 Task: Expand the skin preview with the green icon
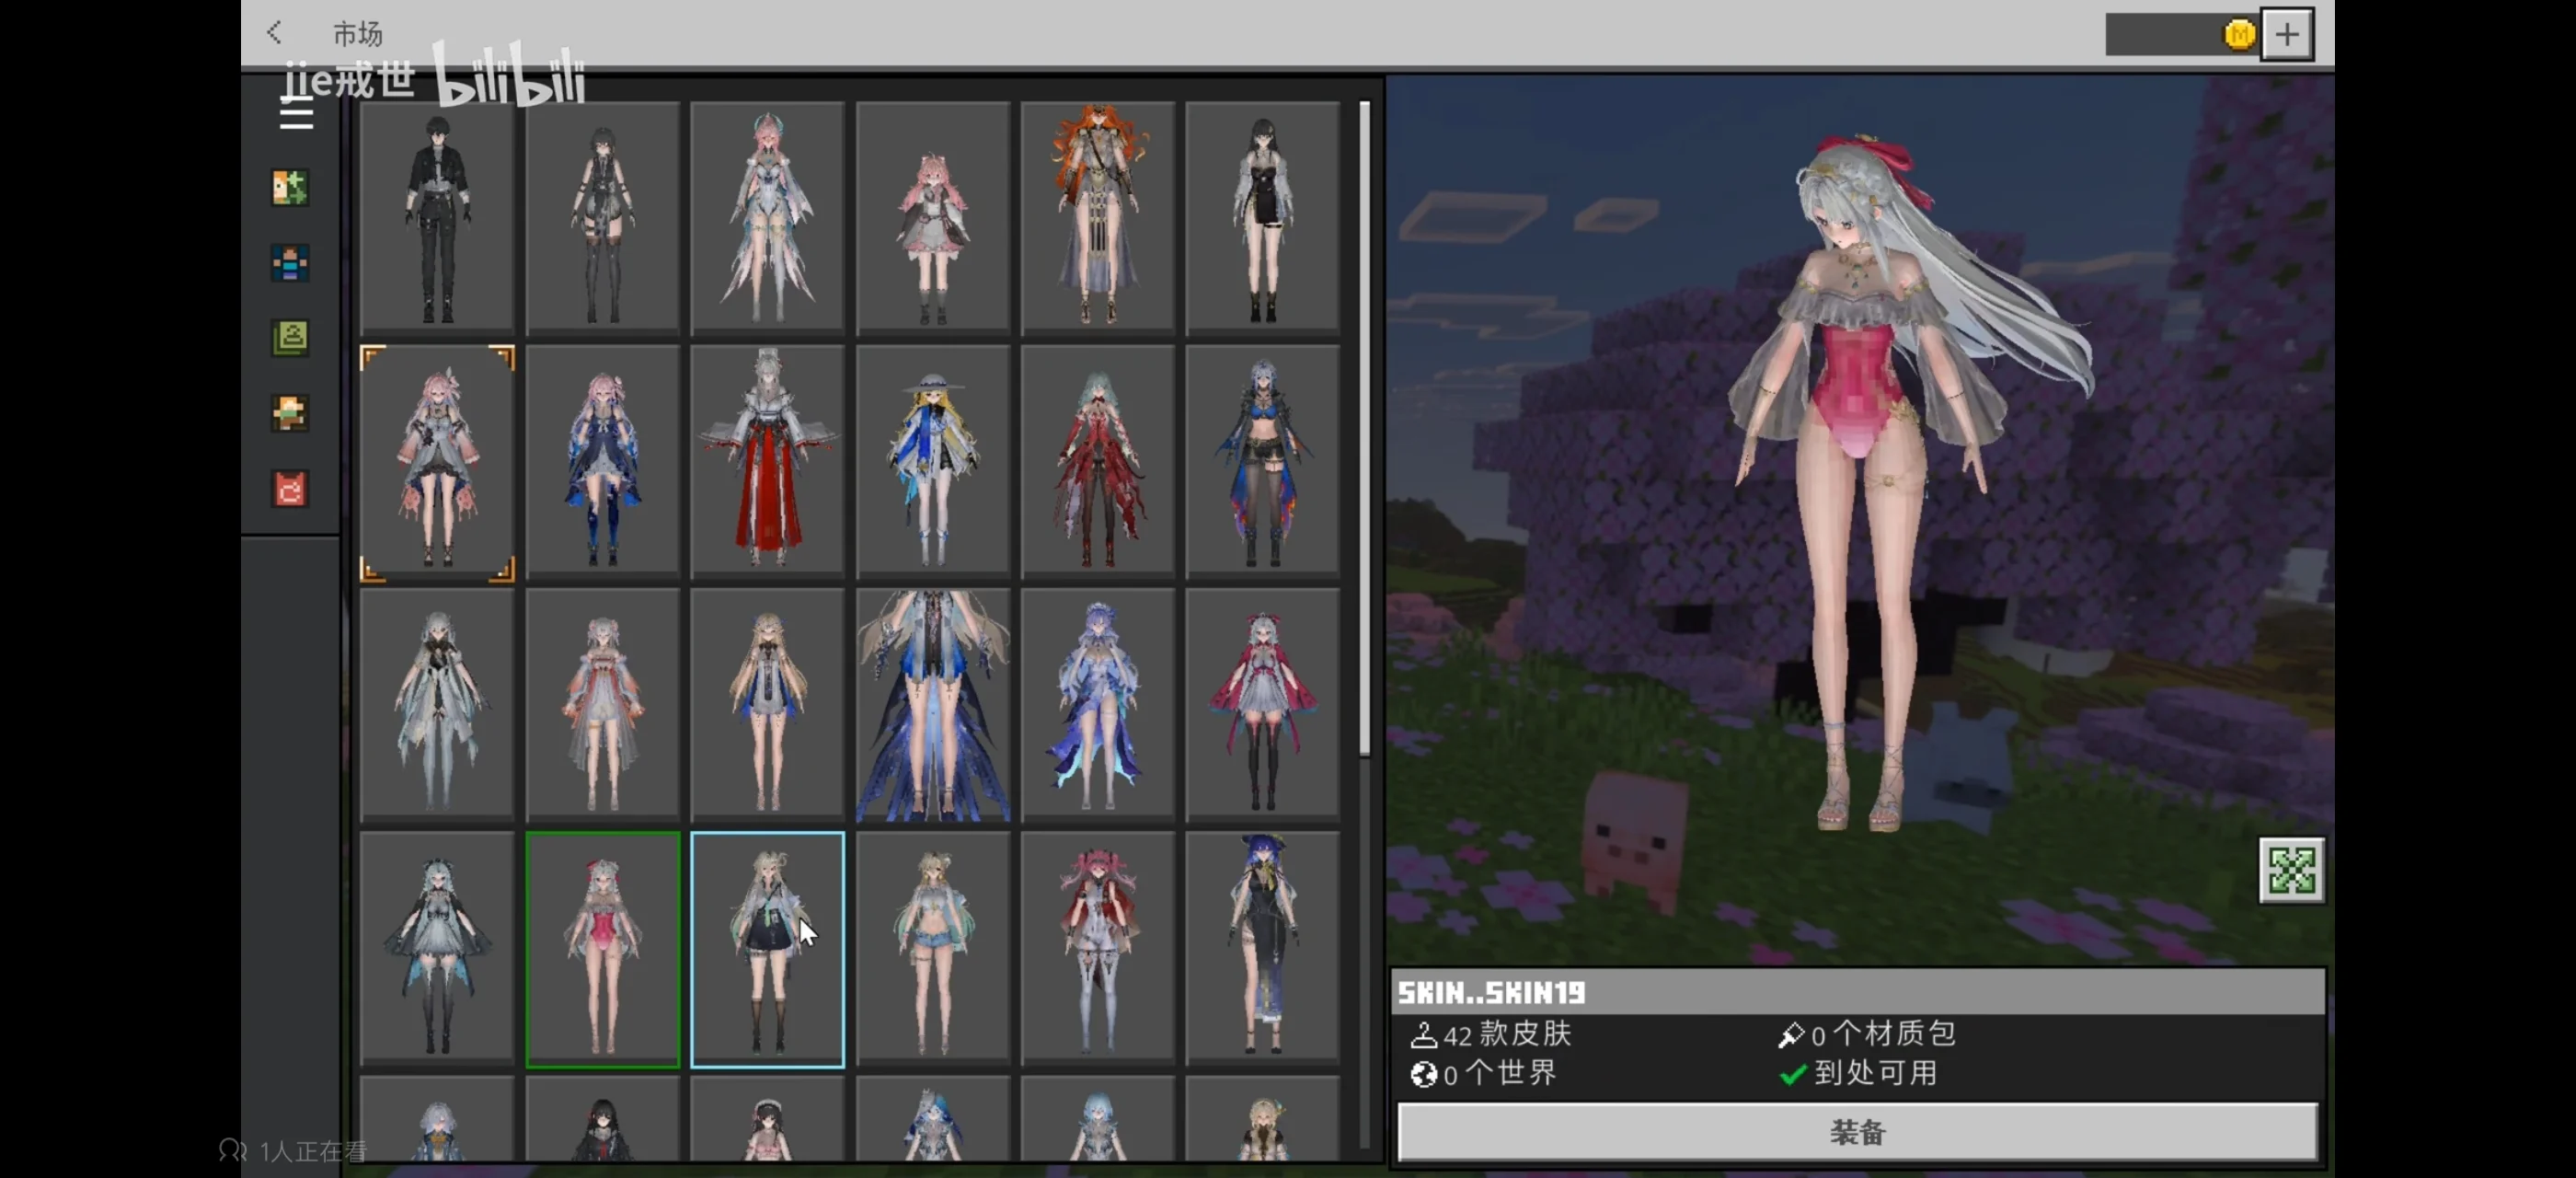(x=2291, y=870)
